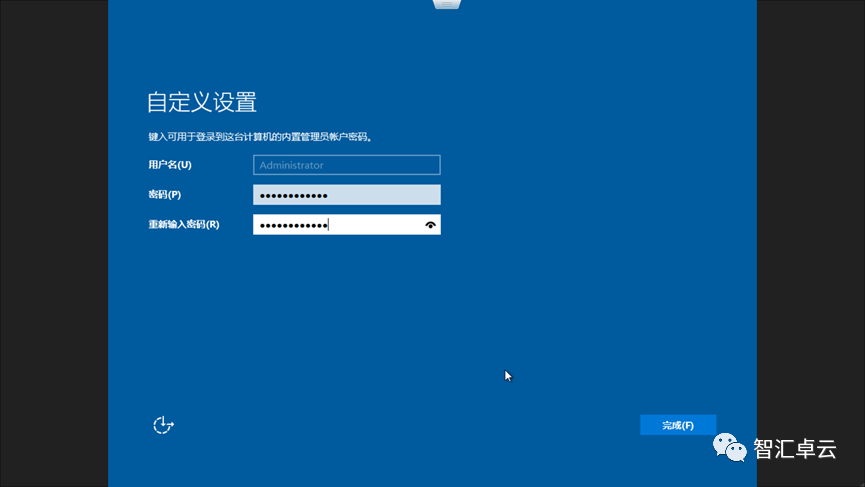Focus the 重新输入密码(R) field
The height and width of the screenshot is (487, 865).
point(346,224)
